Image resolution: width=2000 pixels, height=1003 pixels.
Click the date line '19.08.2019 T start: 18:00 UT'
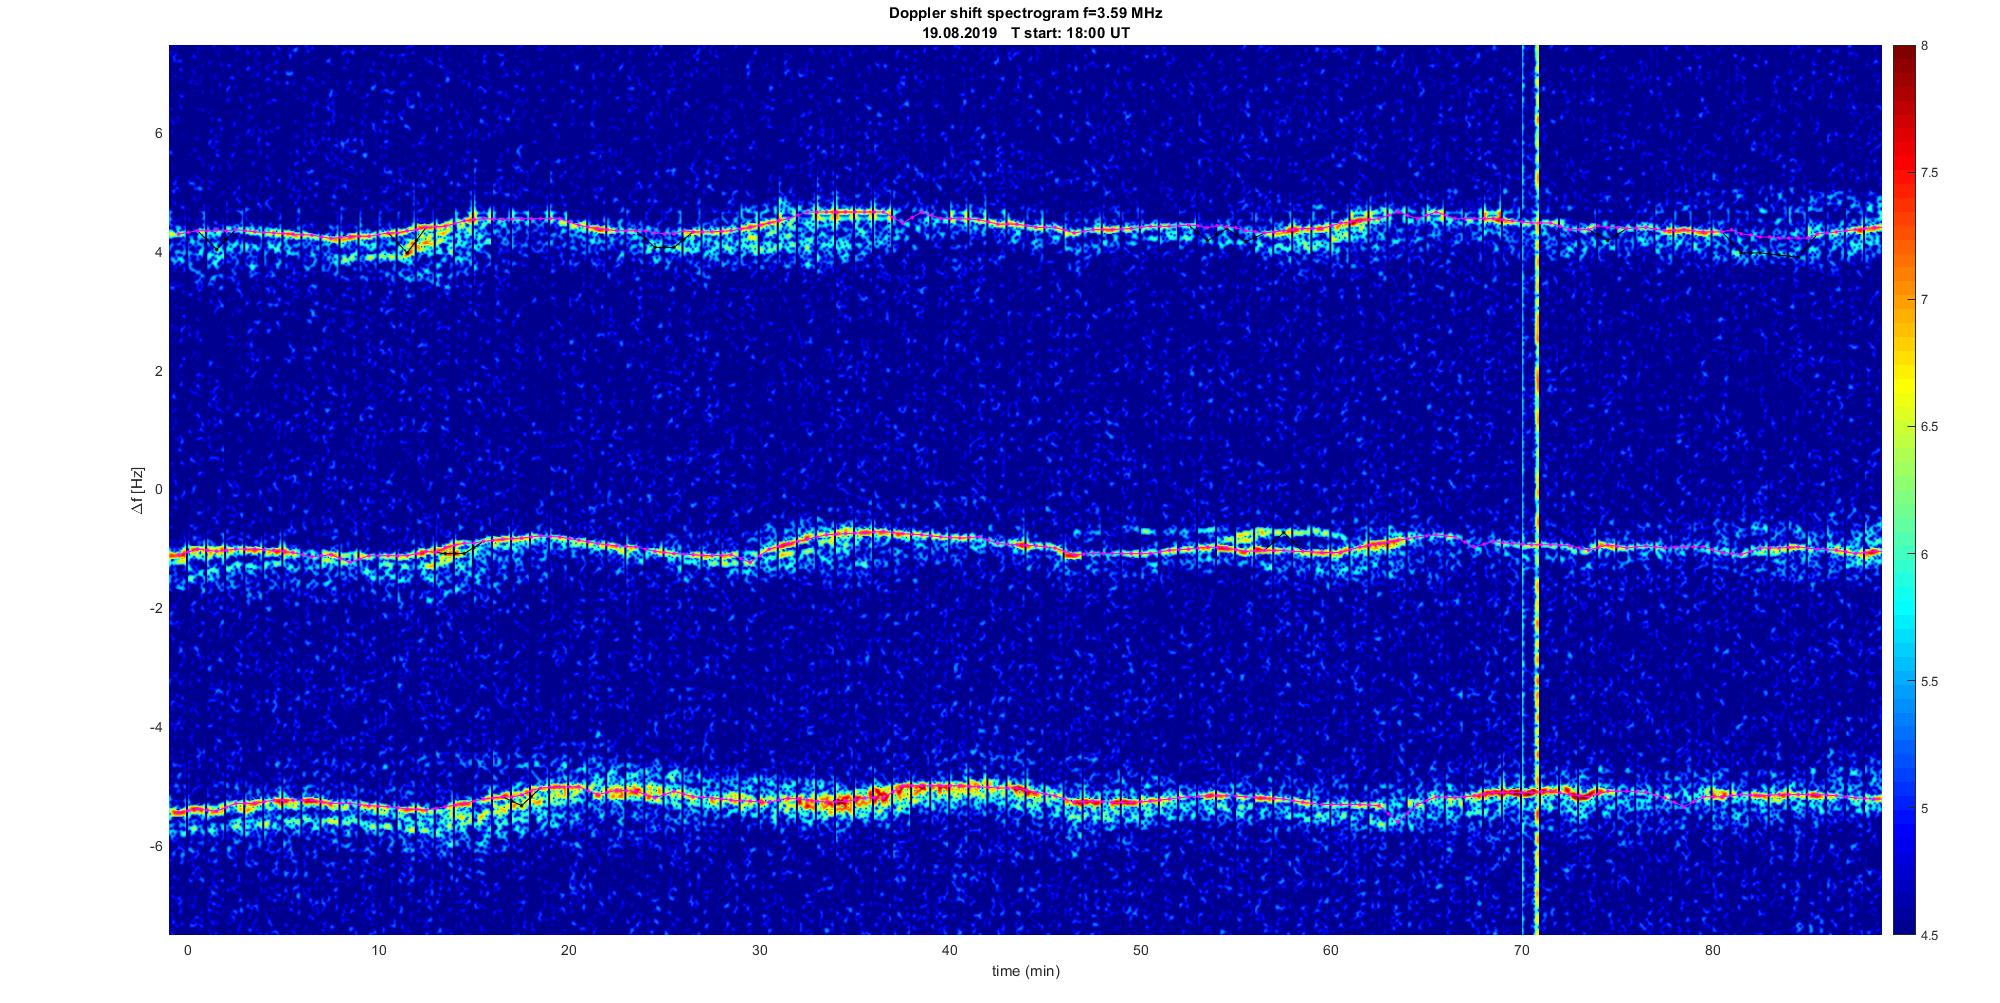click(1025, 33)
